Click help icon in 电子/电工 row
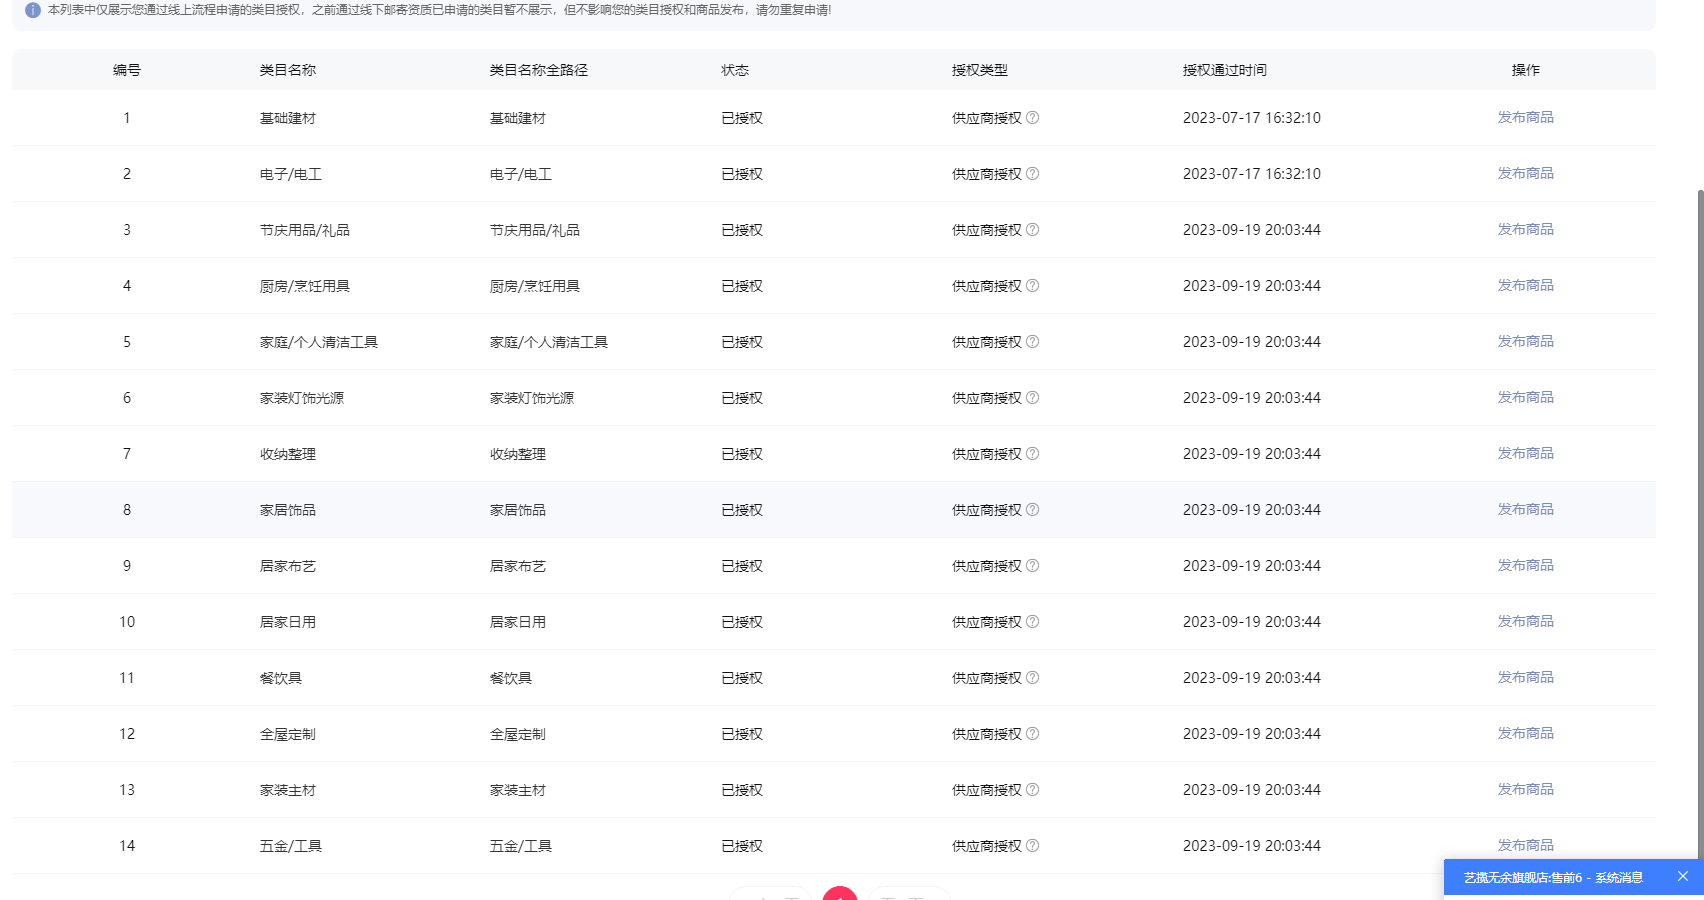The width and height of the screenshot is (1704, 900). [1033, 174]
